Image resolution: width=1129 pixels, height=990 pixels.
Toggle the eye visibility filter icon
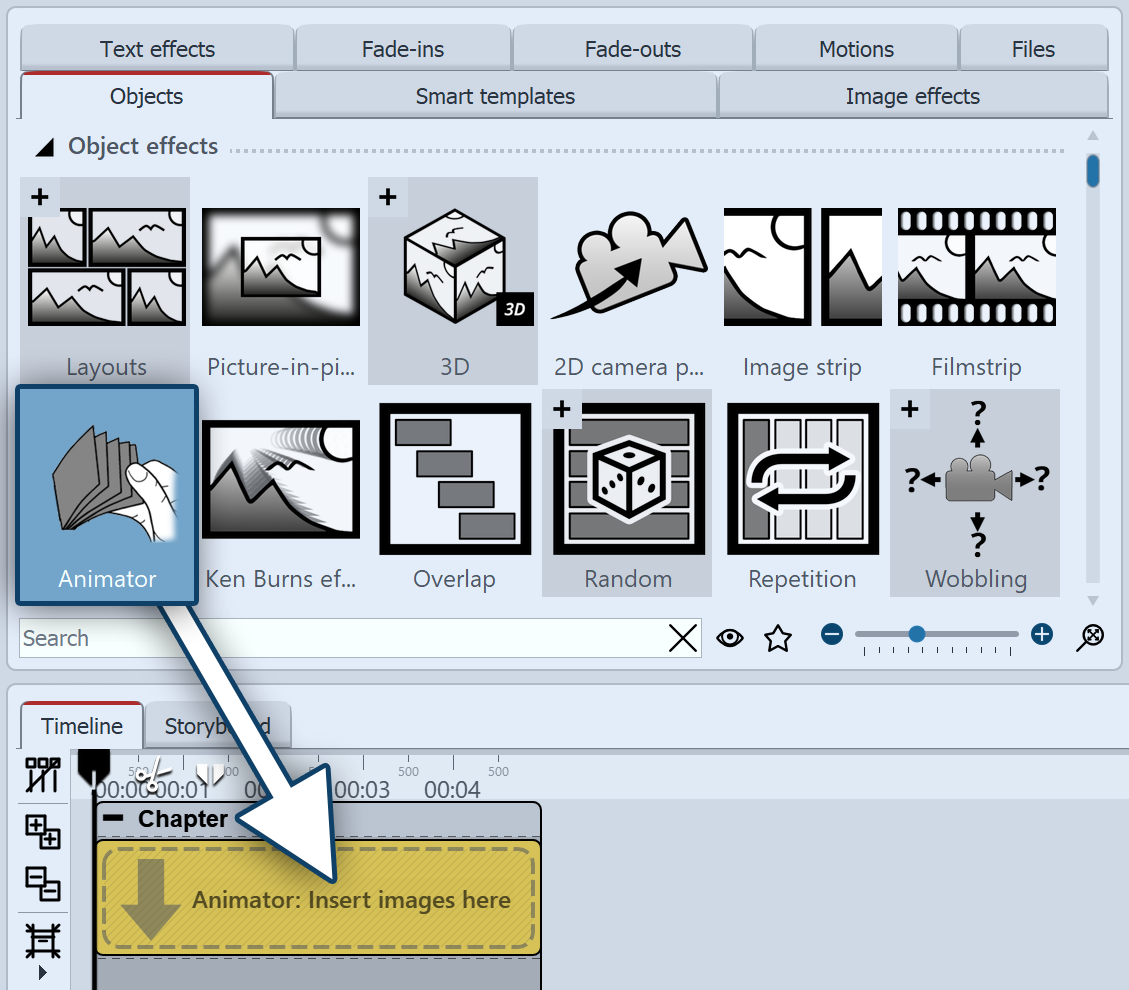[x=730, y=638]
